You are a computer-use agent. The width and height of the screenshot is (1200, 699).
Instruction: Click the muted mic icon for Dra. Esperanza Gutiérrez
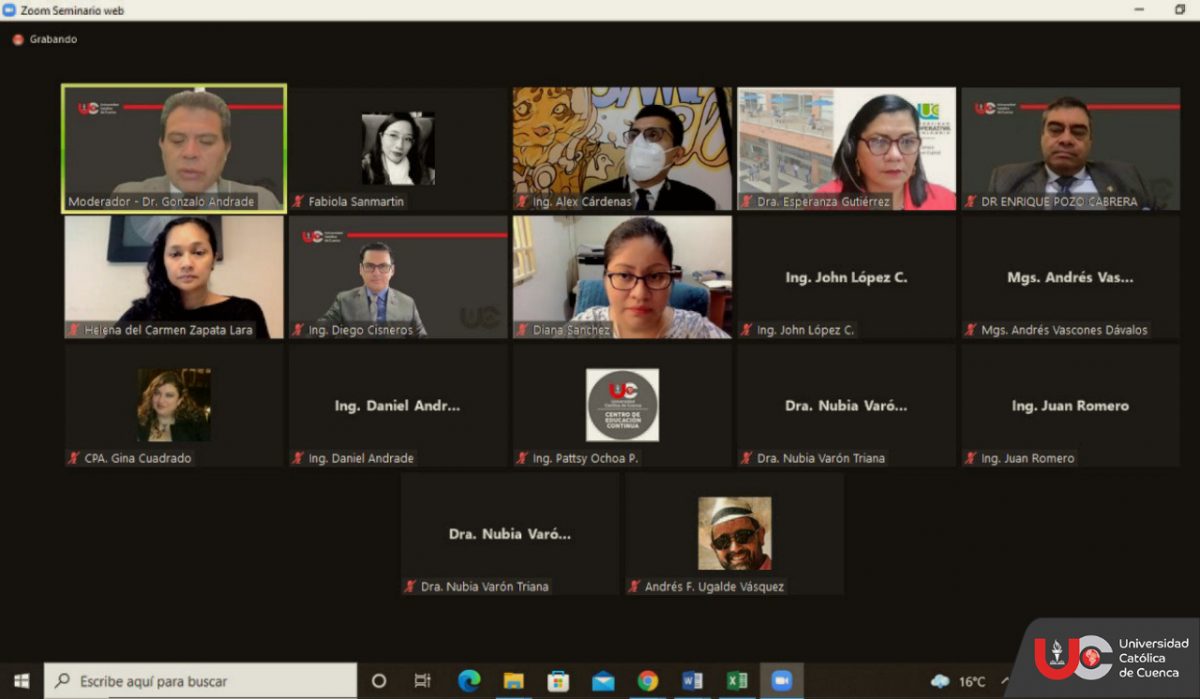[x=746, y=202]
